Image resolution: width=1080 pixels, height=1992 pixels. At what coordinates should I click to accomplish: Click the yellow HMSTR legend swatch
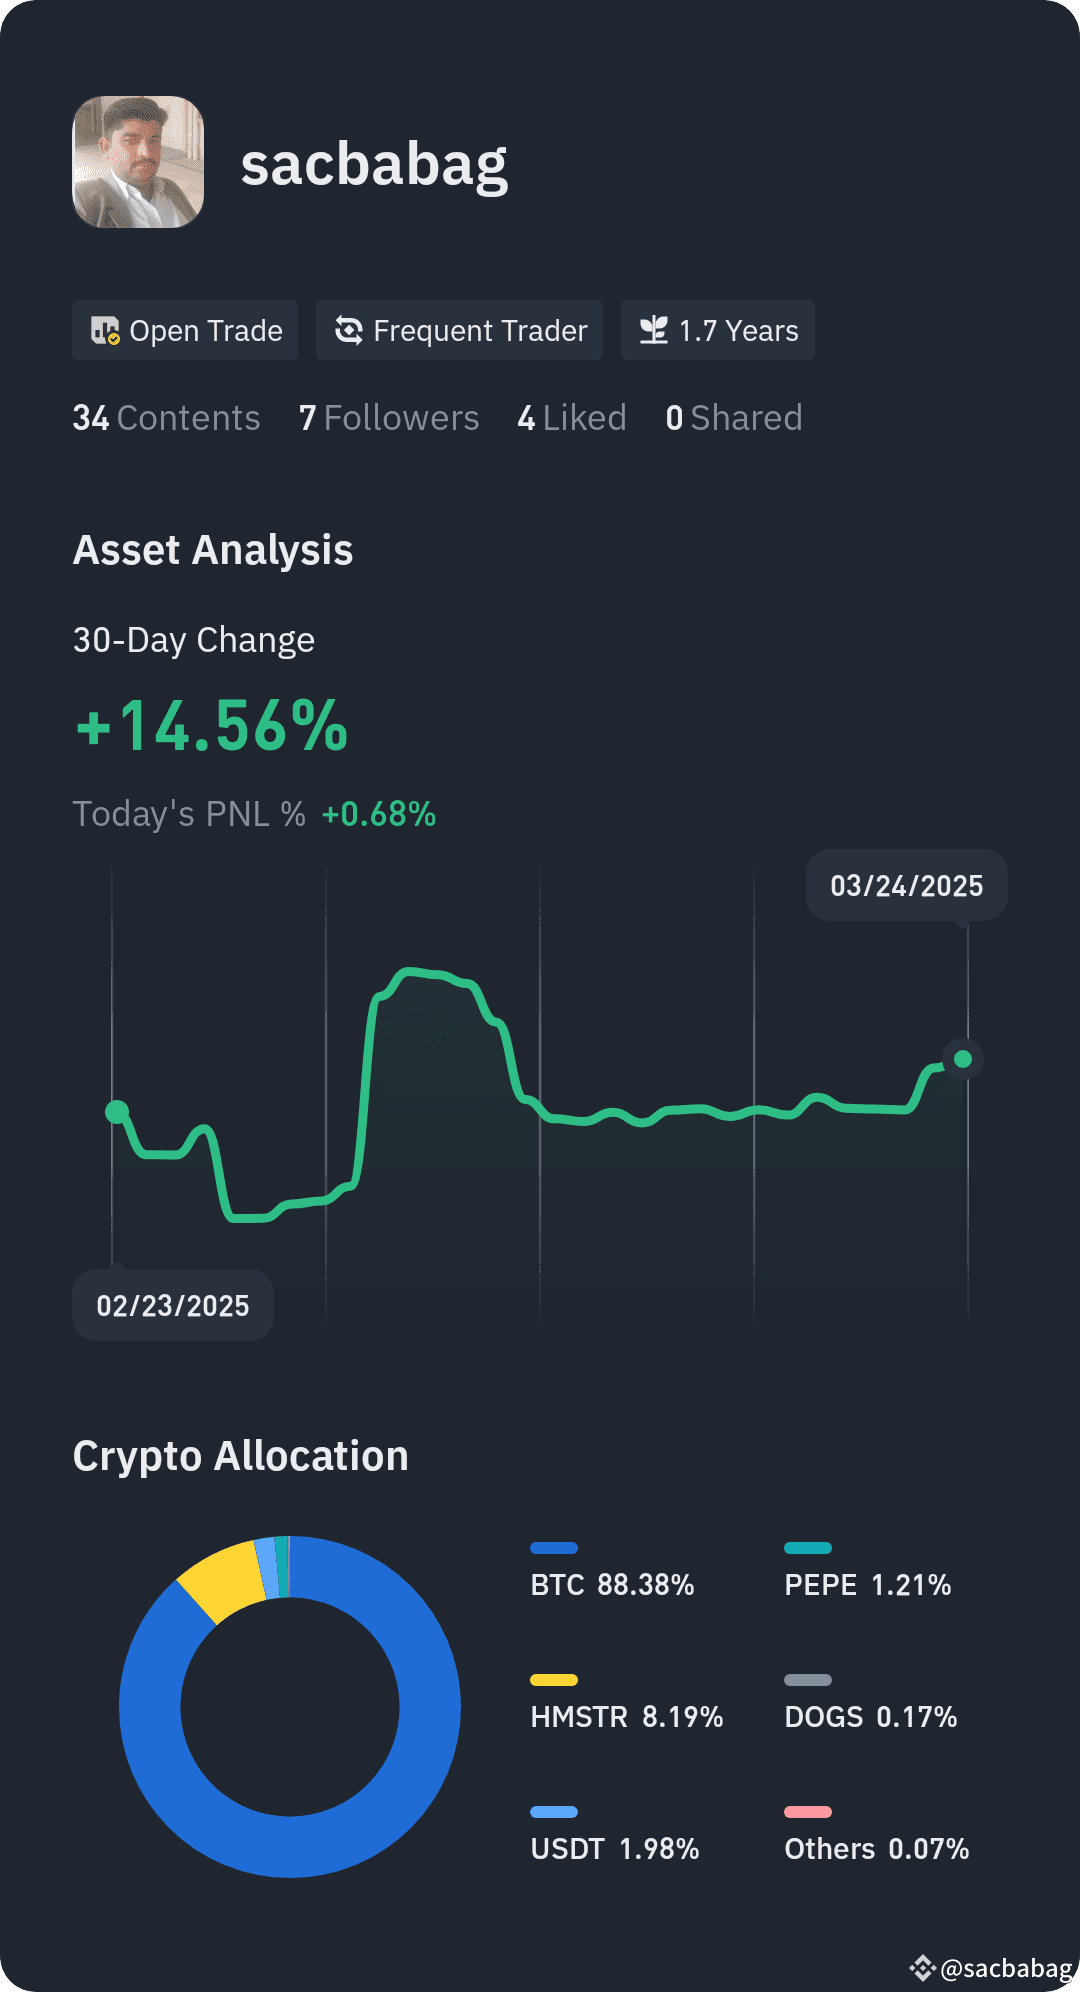pos(554,1680)
